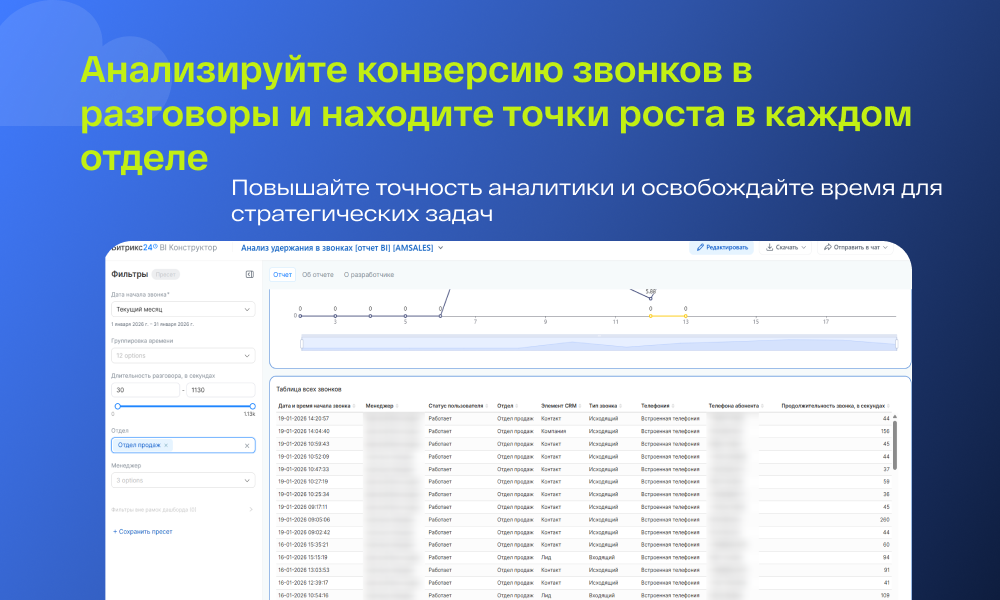Sort by 'Продолжительность звонка, в секундах' column
The image size is (1000, 600).
click(x=891, y=406)
